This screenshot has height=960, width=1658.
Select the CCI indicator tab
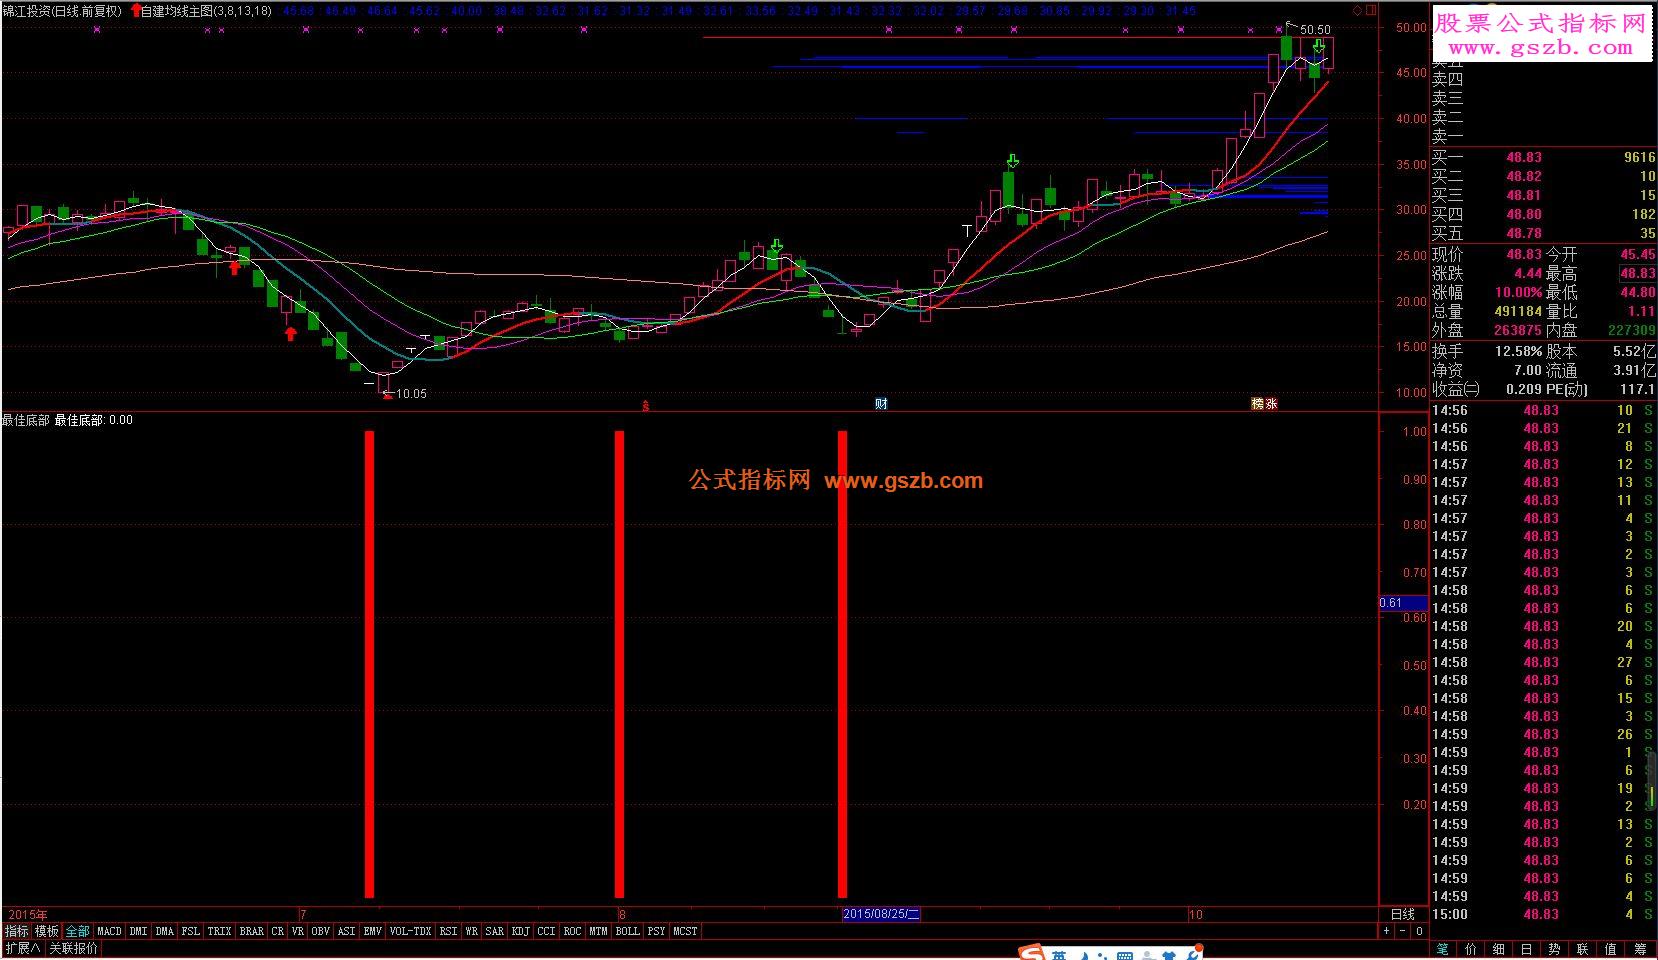(x=546, y=931)
